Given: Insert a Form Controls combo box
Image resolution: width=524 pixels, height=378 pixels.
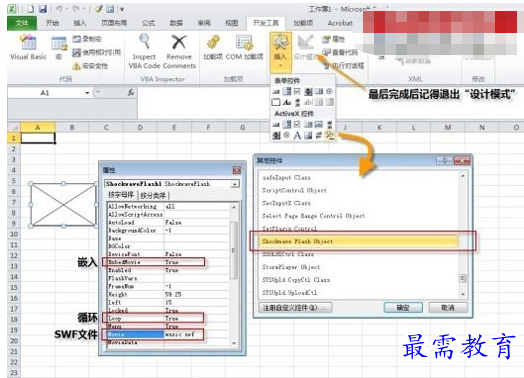Looking at the screenshot, I should point(287,92).
